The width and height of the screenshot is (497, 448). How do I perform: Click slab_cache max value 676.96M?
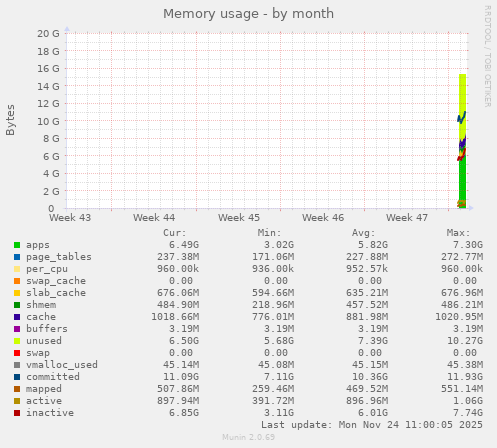coord(462,293)
